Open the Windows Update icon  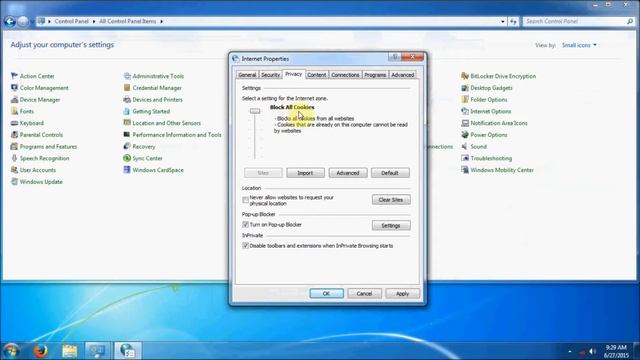[x=14, y=182]
